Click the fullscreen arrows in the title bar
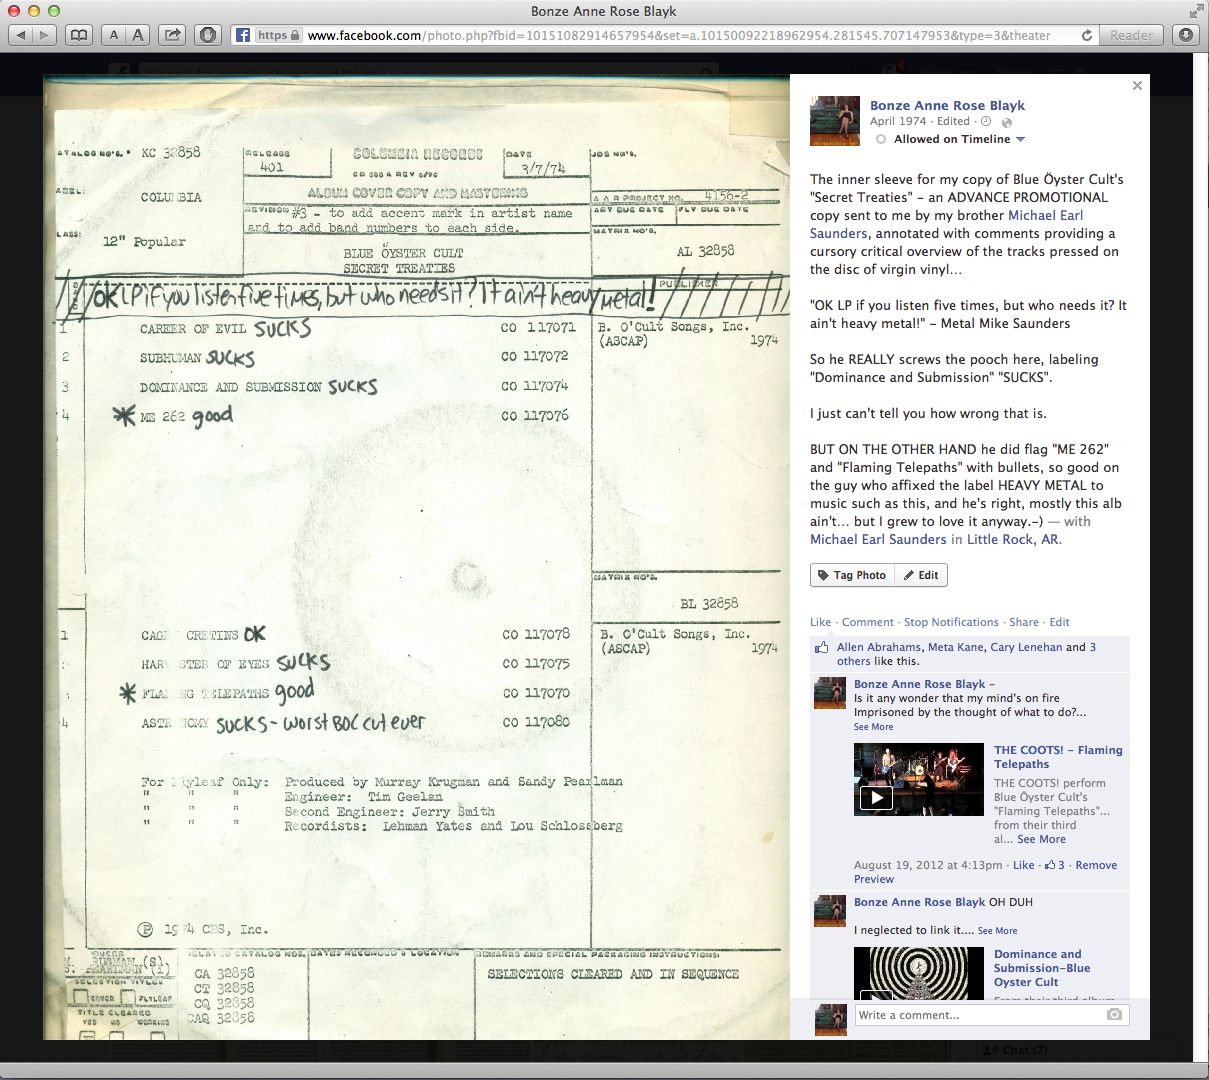 click(1195, 11)
